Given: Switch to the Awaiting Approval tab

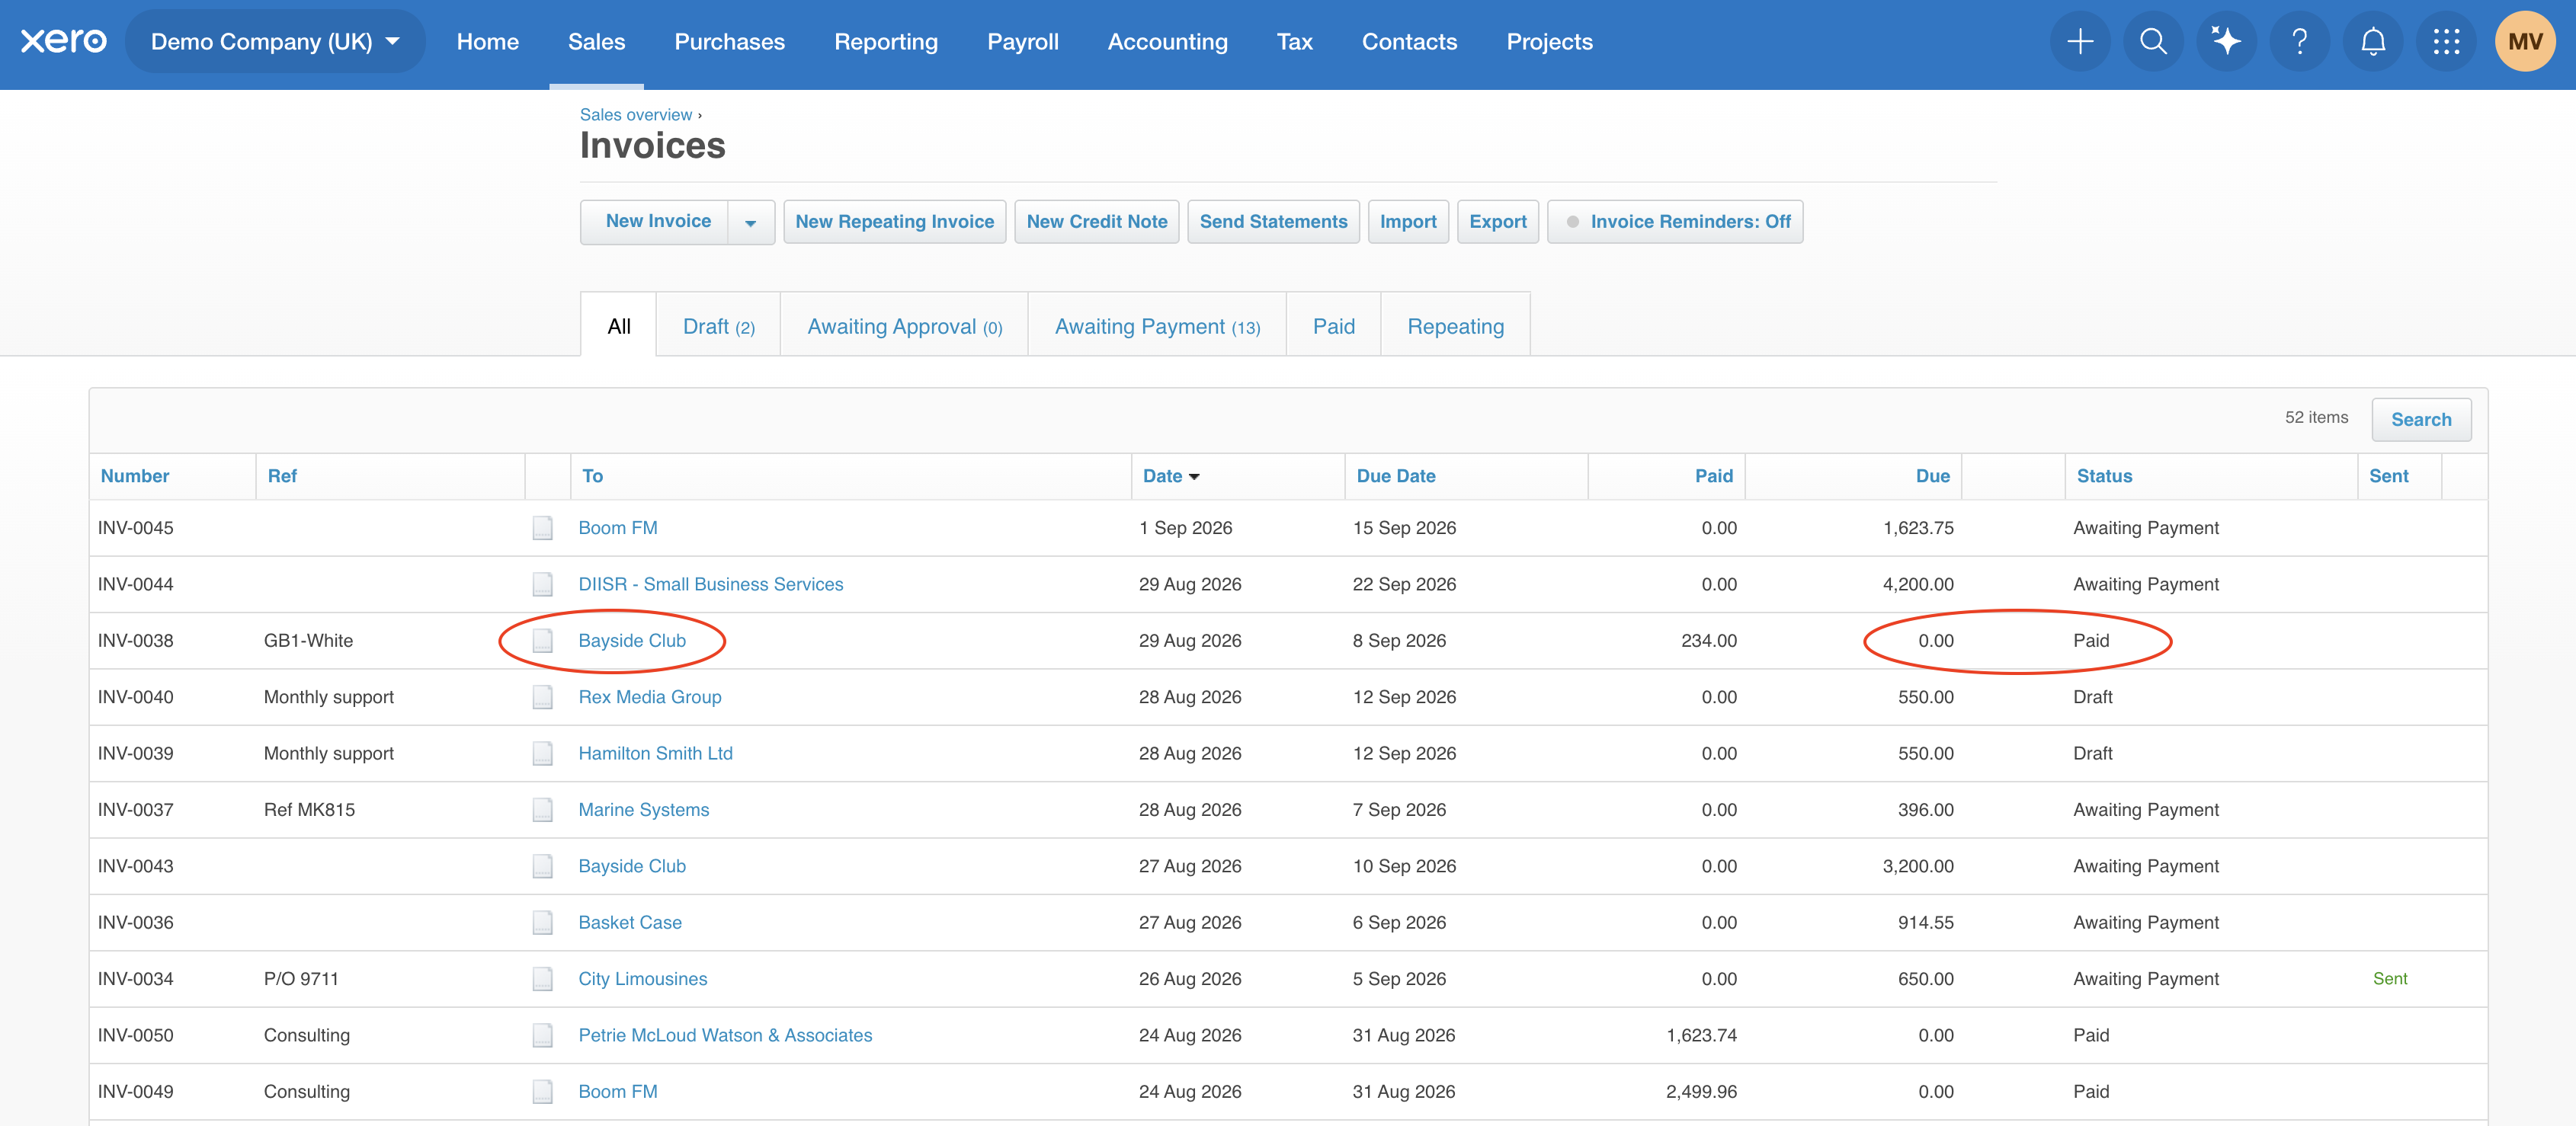Looking at the screenshot, I should click(x=904, y=326).
